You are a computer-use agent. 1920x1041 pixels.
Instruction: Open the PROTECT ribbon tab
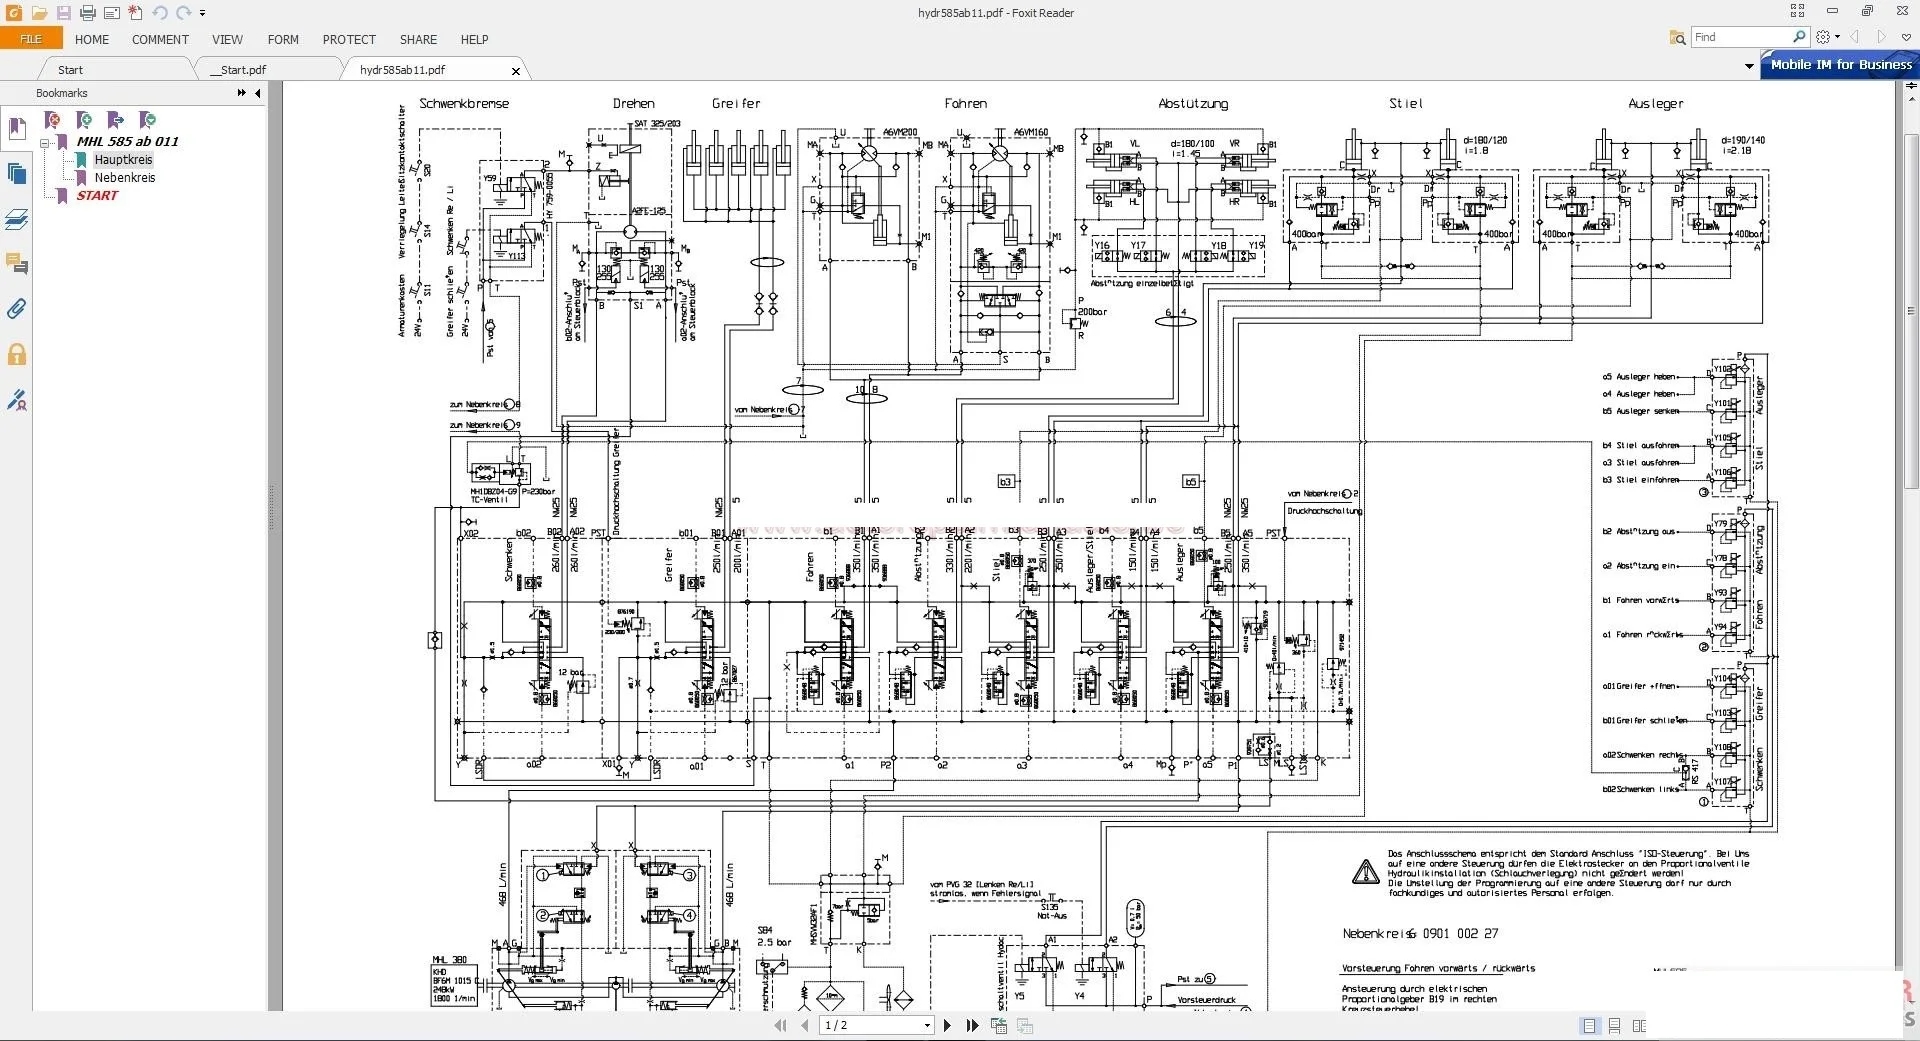pyautogui.click(x=349, y=40)
